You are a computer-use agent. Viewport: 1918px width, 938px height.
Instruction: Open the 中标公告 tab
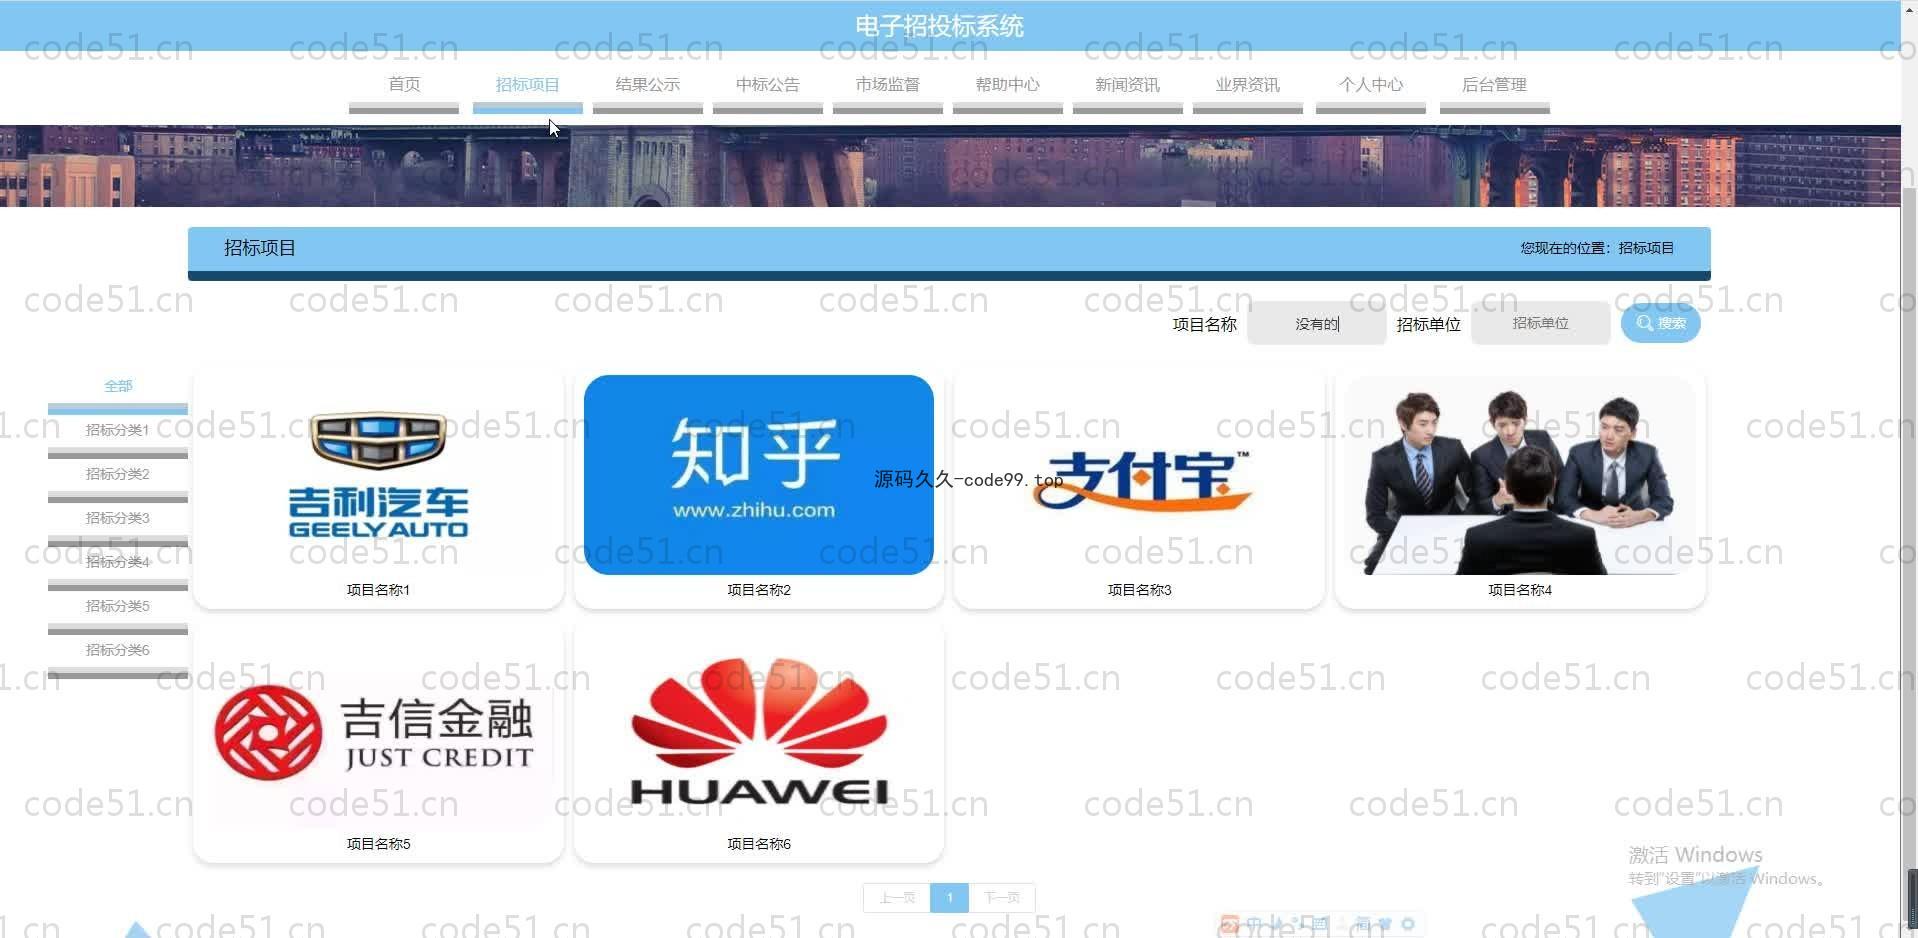tap(767, 85)
